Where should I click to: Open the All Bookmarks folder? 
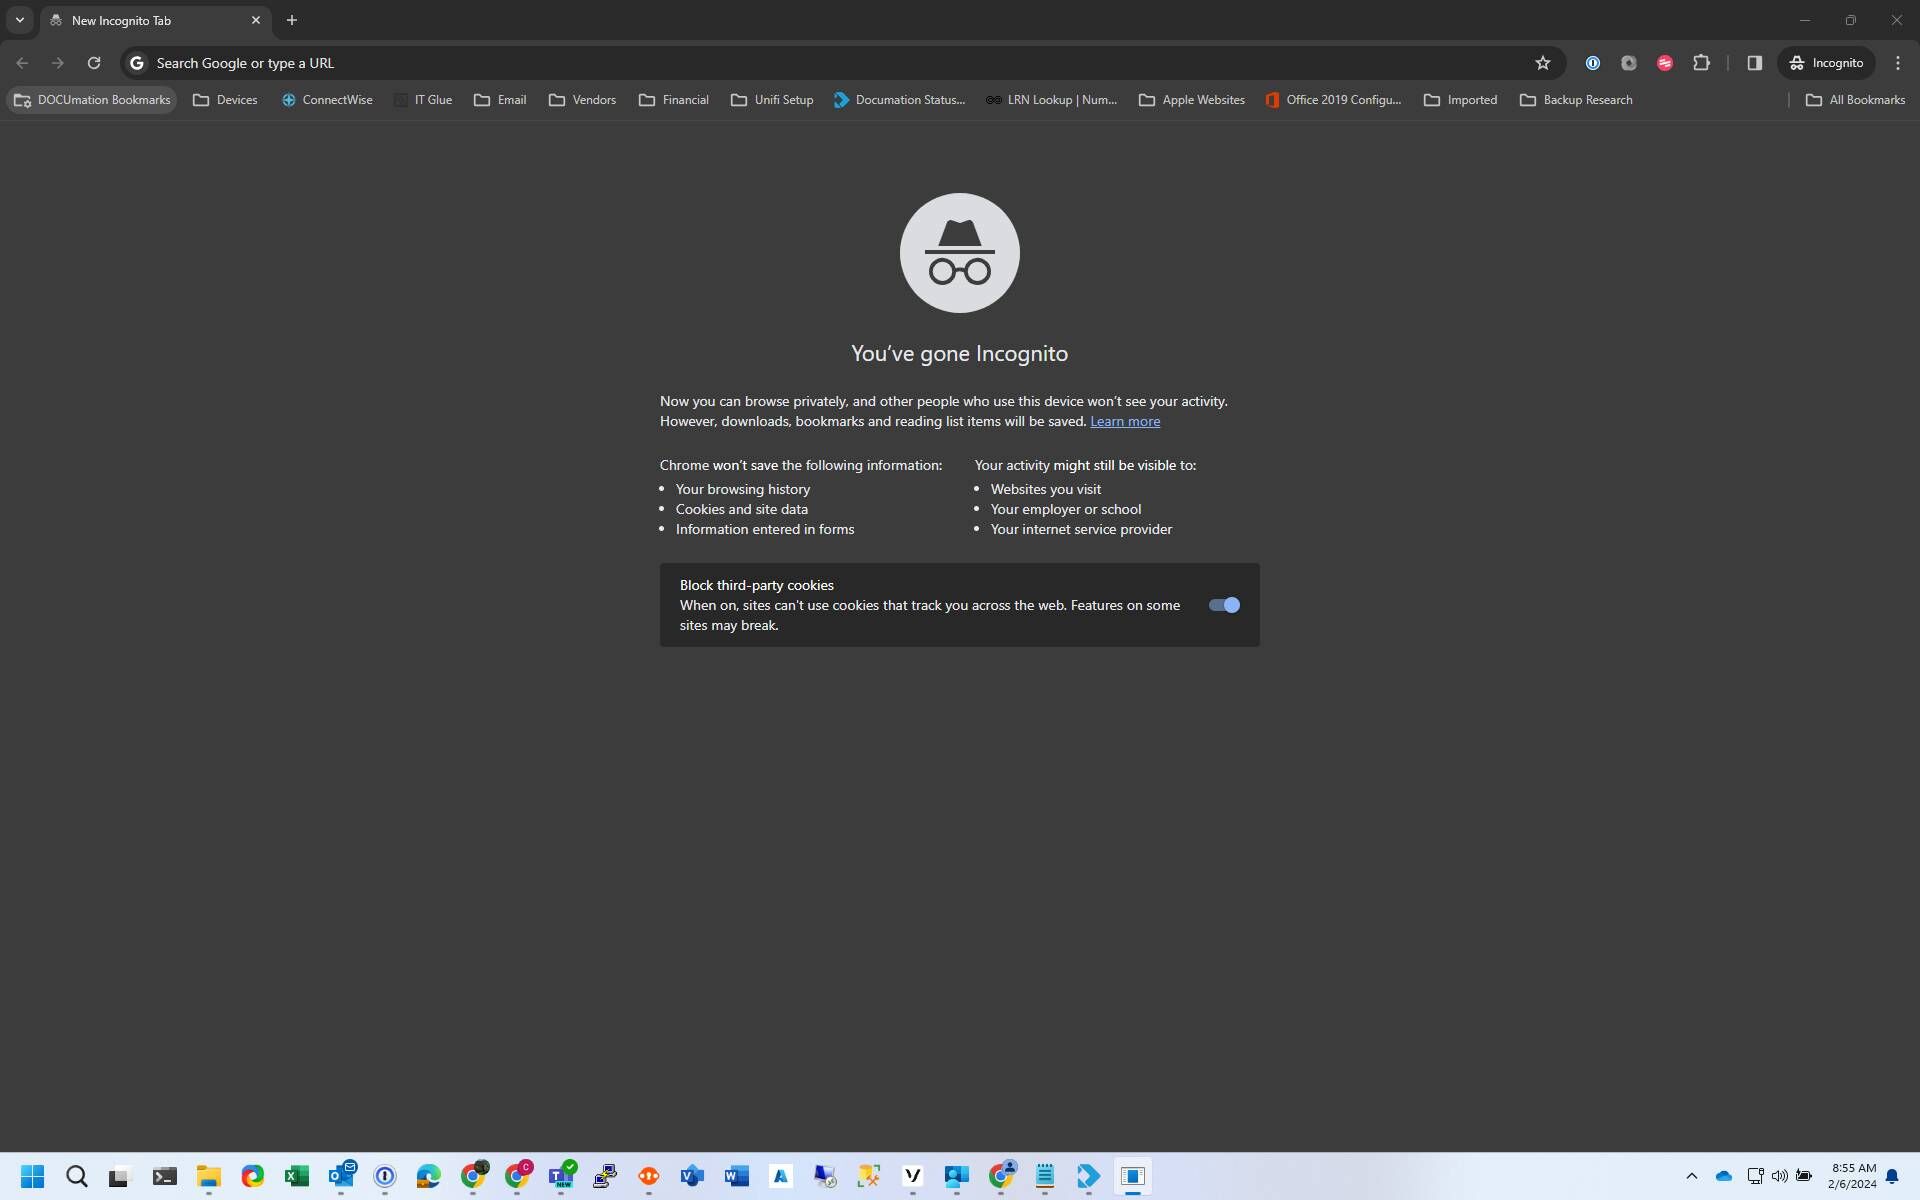click(x=1855, y=100)
